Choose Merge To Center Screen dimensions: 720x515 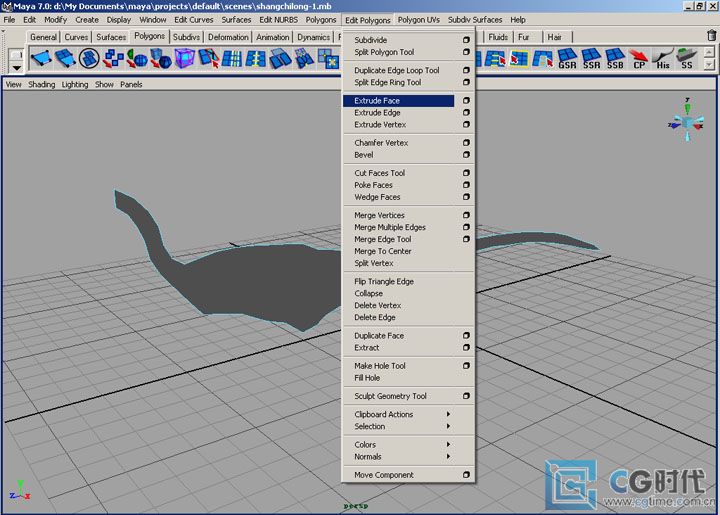[382, 252]
